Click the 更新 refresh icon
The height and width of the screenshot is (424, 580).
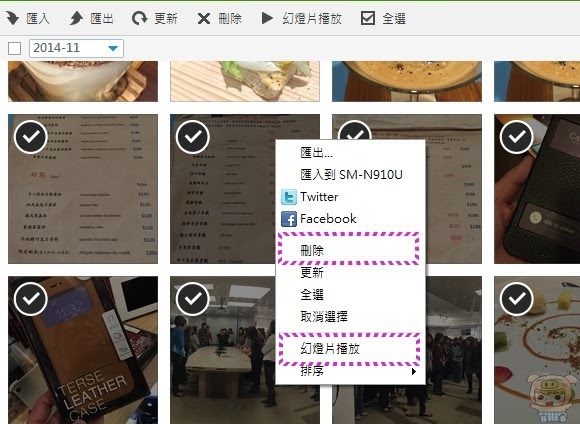click(x=139, y=18)
